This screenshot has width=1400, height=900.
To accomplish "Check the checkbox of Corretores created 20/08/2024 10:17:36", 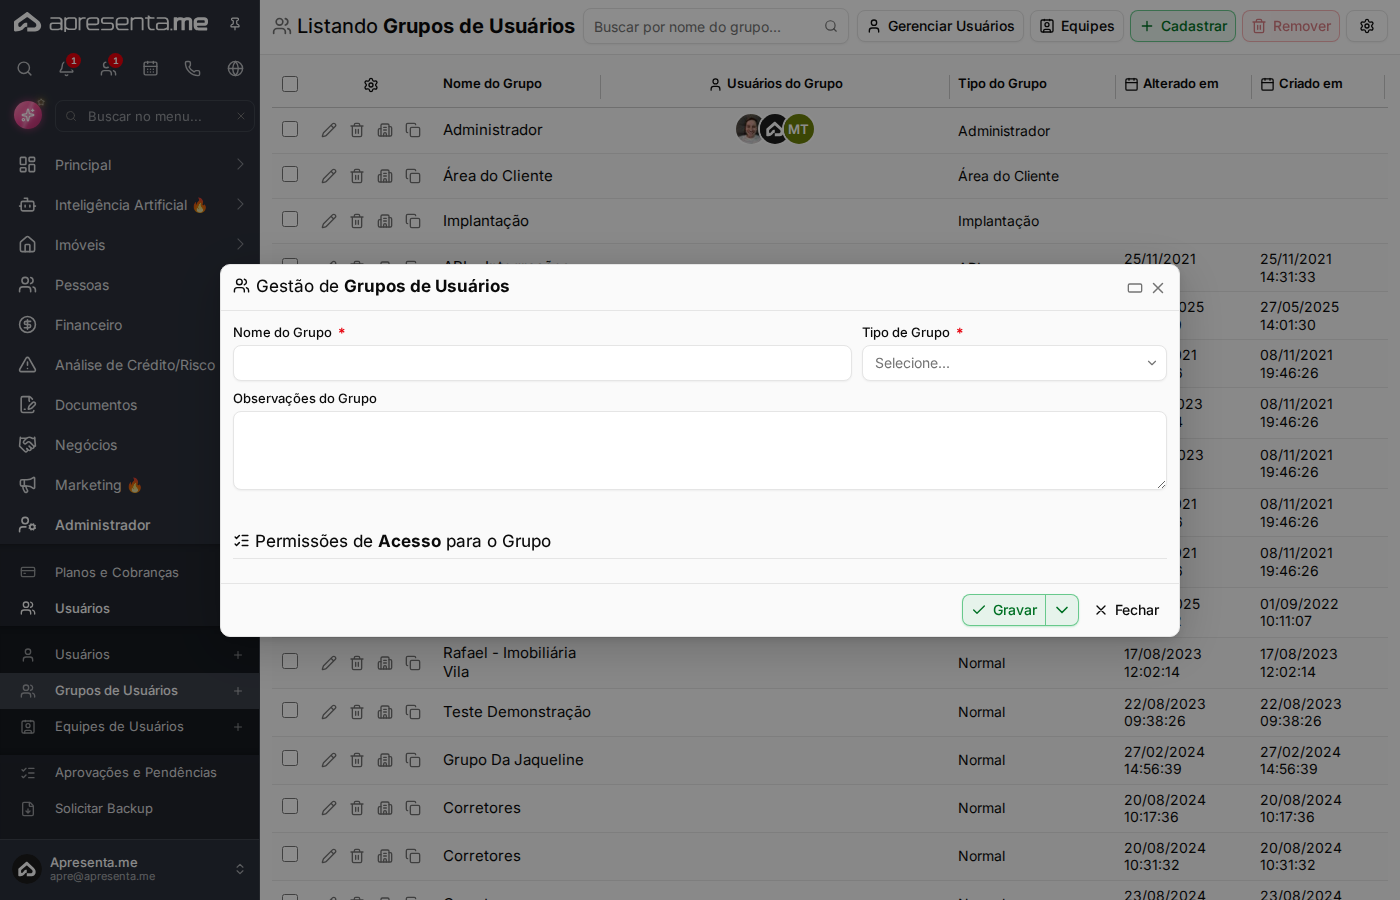I will (290, 806).
